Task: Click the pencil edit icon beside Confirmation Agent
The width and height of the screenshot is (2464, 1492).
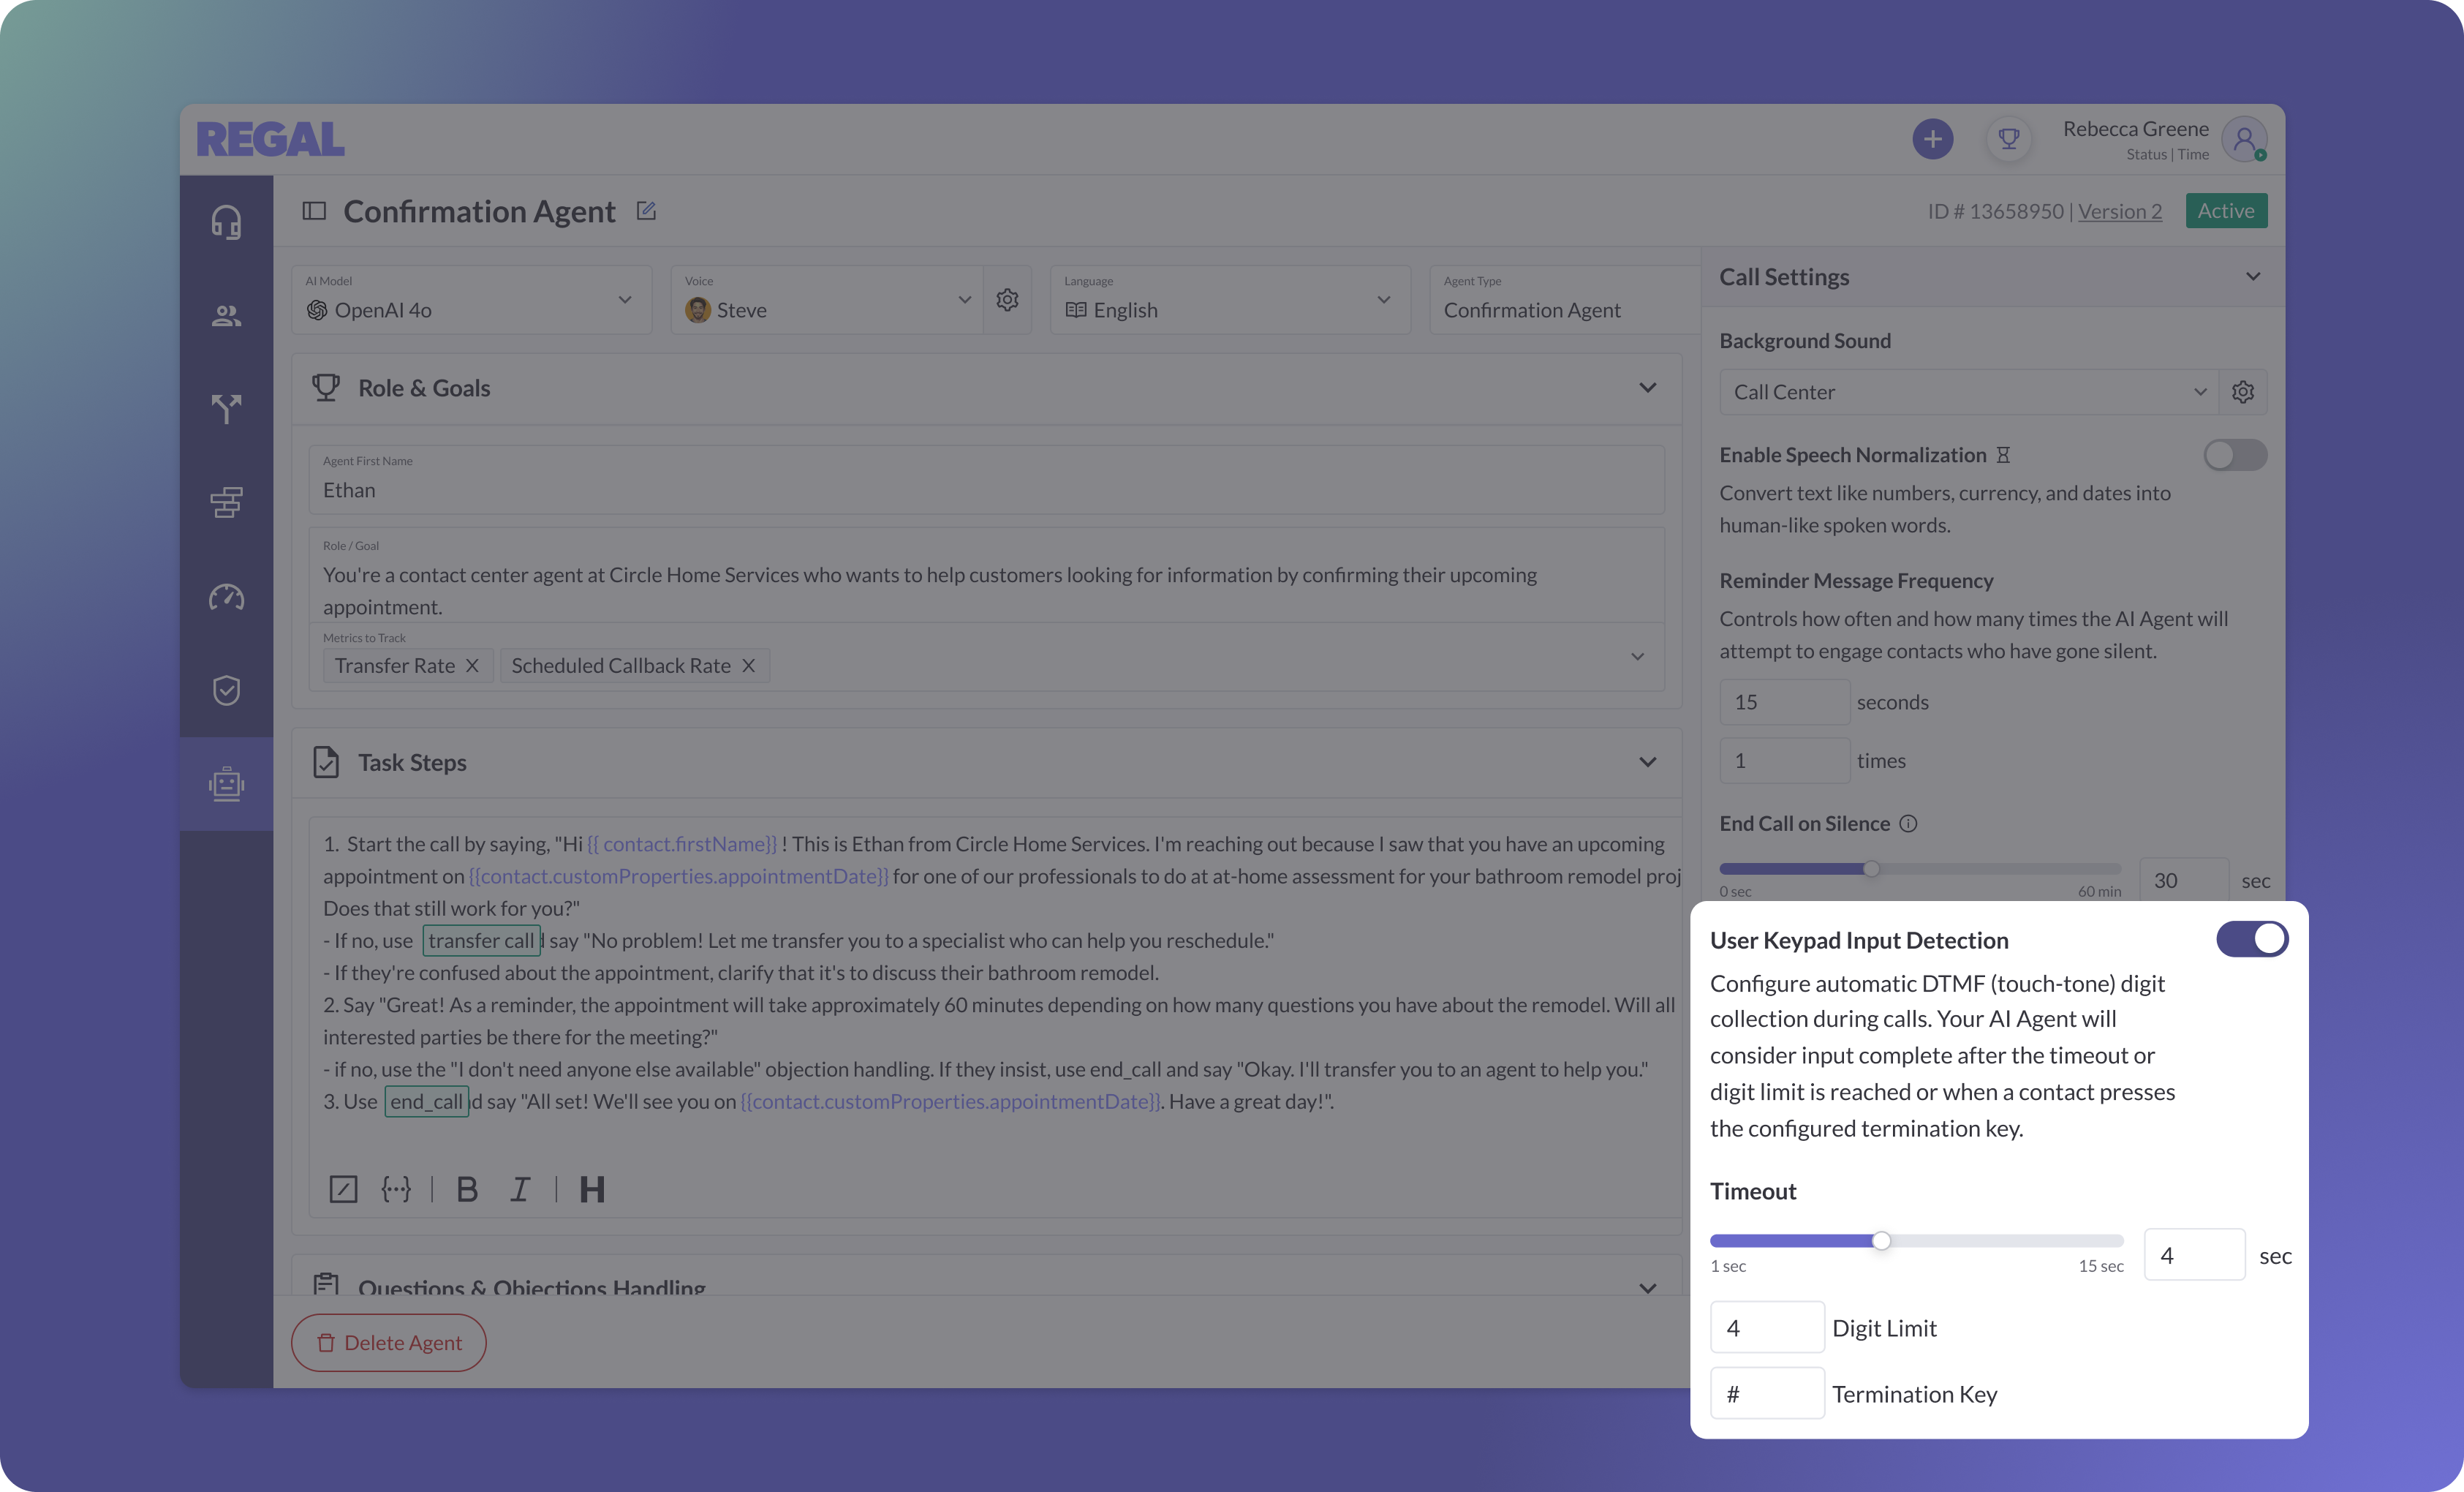Action: click(646, 211)
